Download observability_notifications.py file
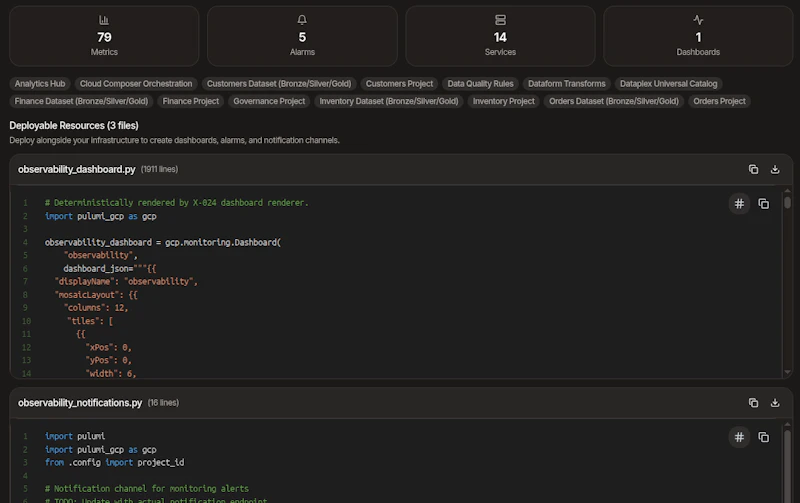Screen dimensions: 800x503 pos(774,403)
